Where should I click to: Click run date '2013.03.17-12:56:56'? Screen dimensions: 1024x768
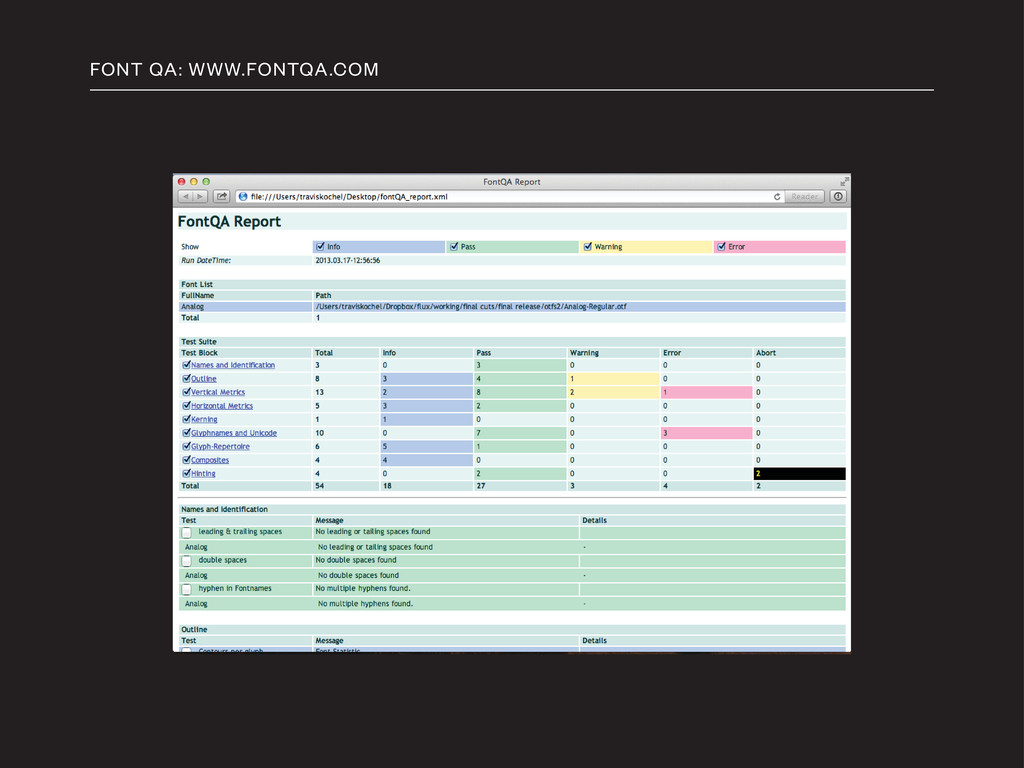click(347, 260)
